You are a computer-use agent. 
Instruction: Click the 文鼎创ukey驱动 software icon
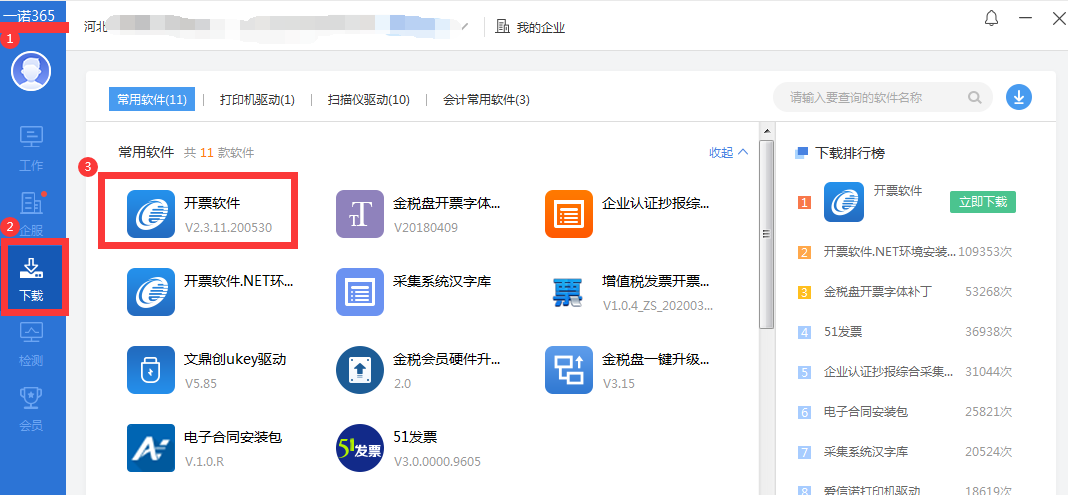(152, 370)
